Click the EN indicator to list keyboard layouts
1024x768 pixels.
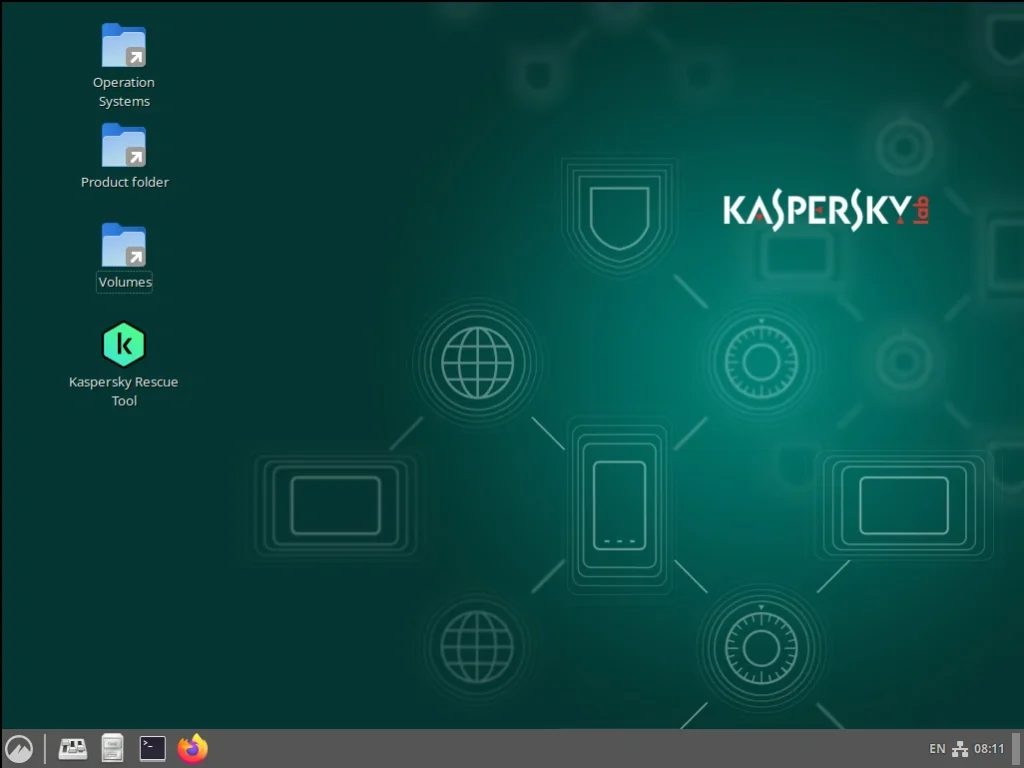click(937, 748)
